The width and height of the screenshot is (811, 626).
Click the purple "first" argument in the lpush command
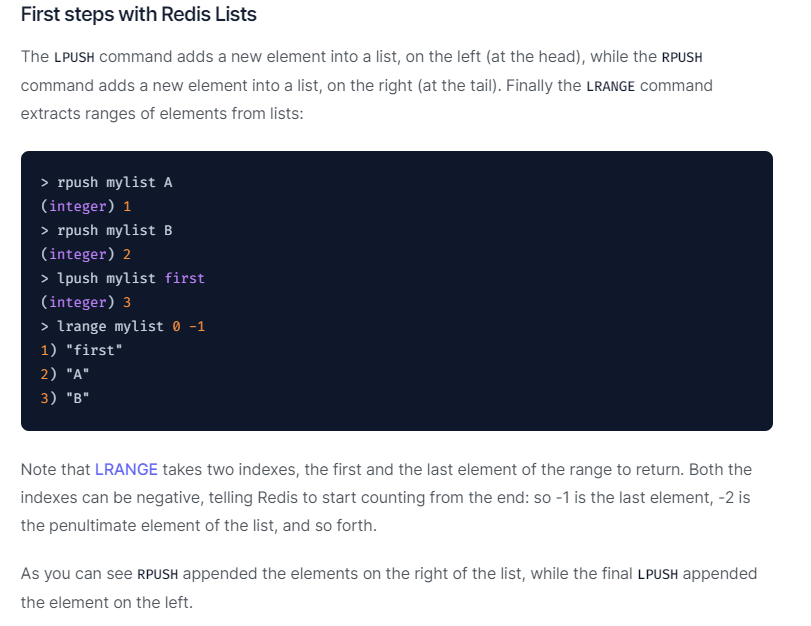(184, 278)
